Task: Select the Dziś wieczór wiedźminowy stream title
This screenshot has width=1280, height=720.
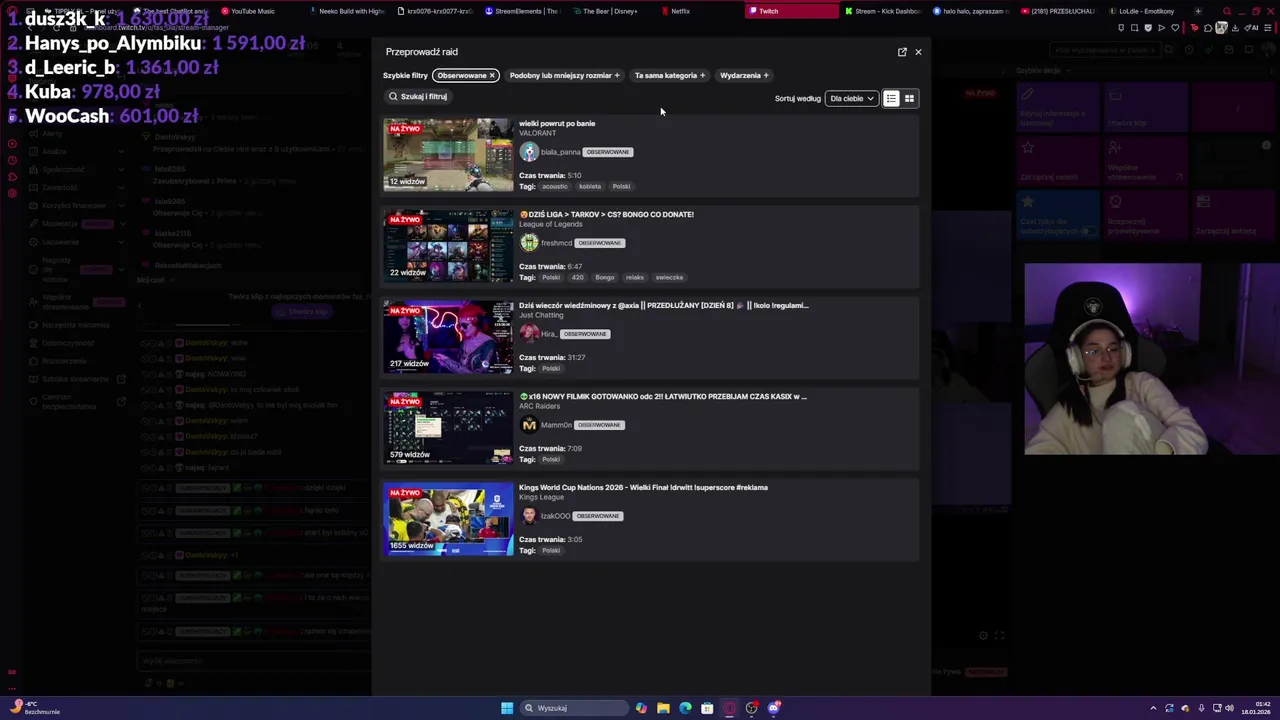Action: pos(664,306)
